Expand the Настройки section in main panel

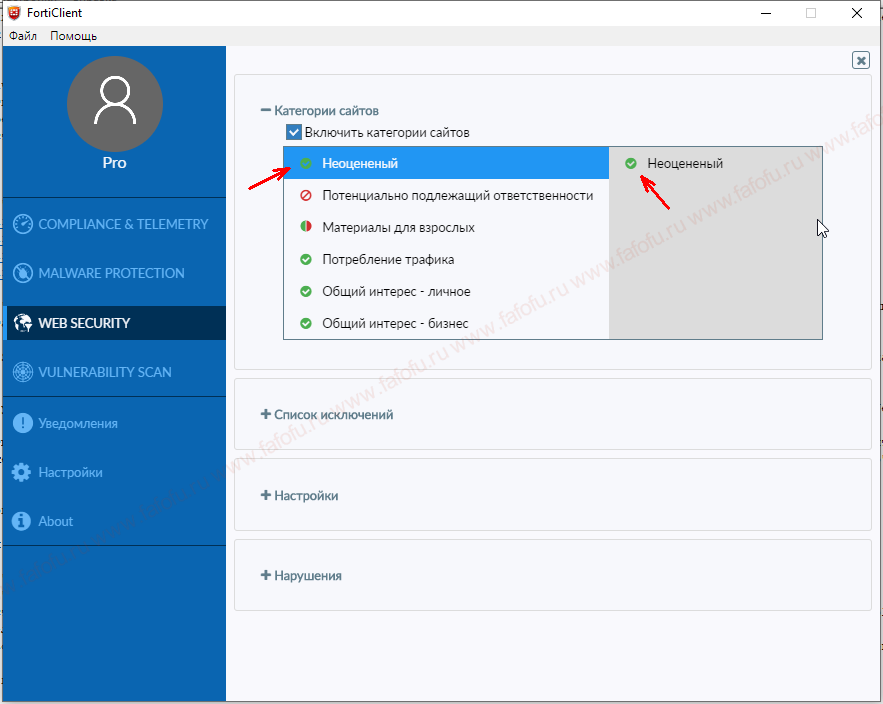(x=299, y=496)
